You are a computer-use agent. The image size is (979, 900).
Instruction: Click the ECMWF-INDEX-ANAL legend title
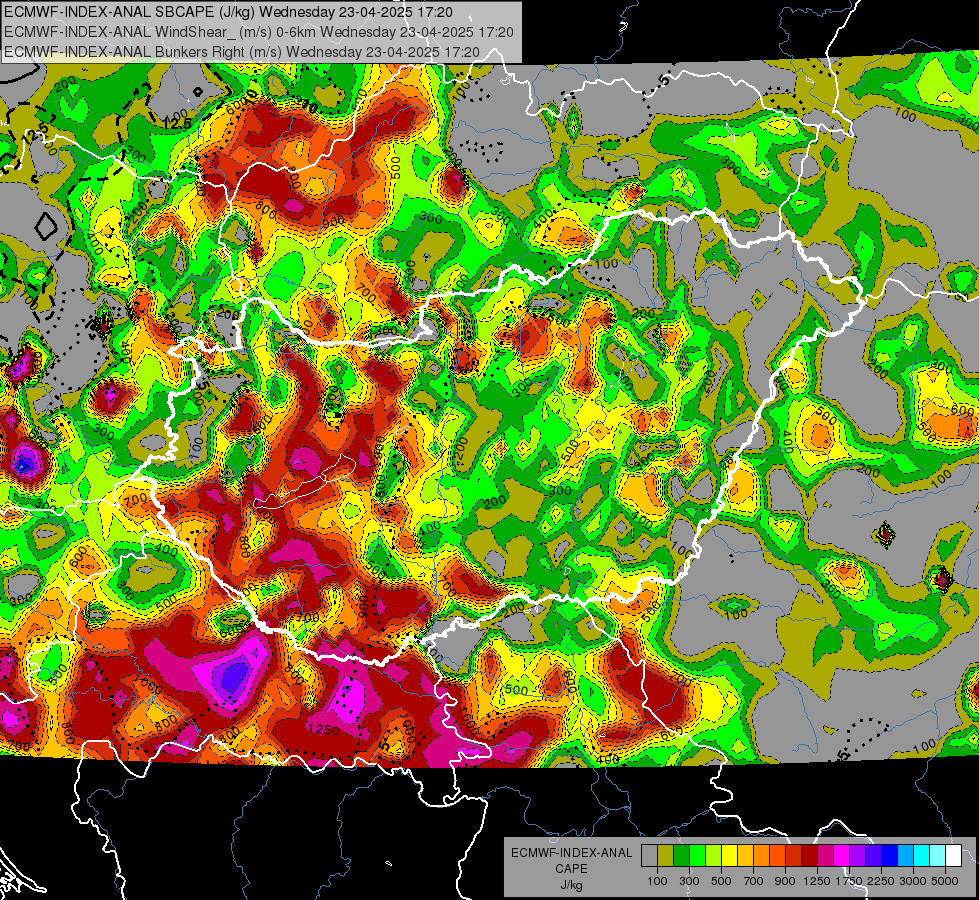572,853
